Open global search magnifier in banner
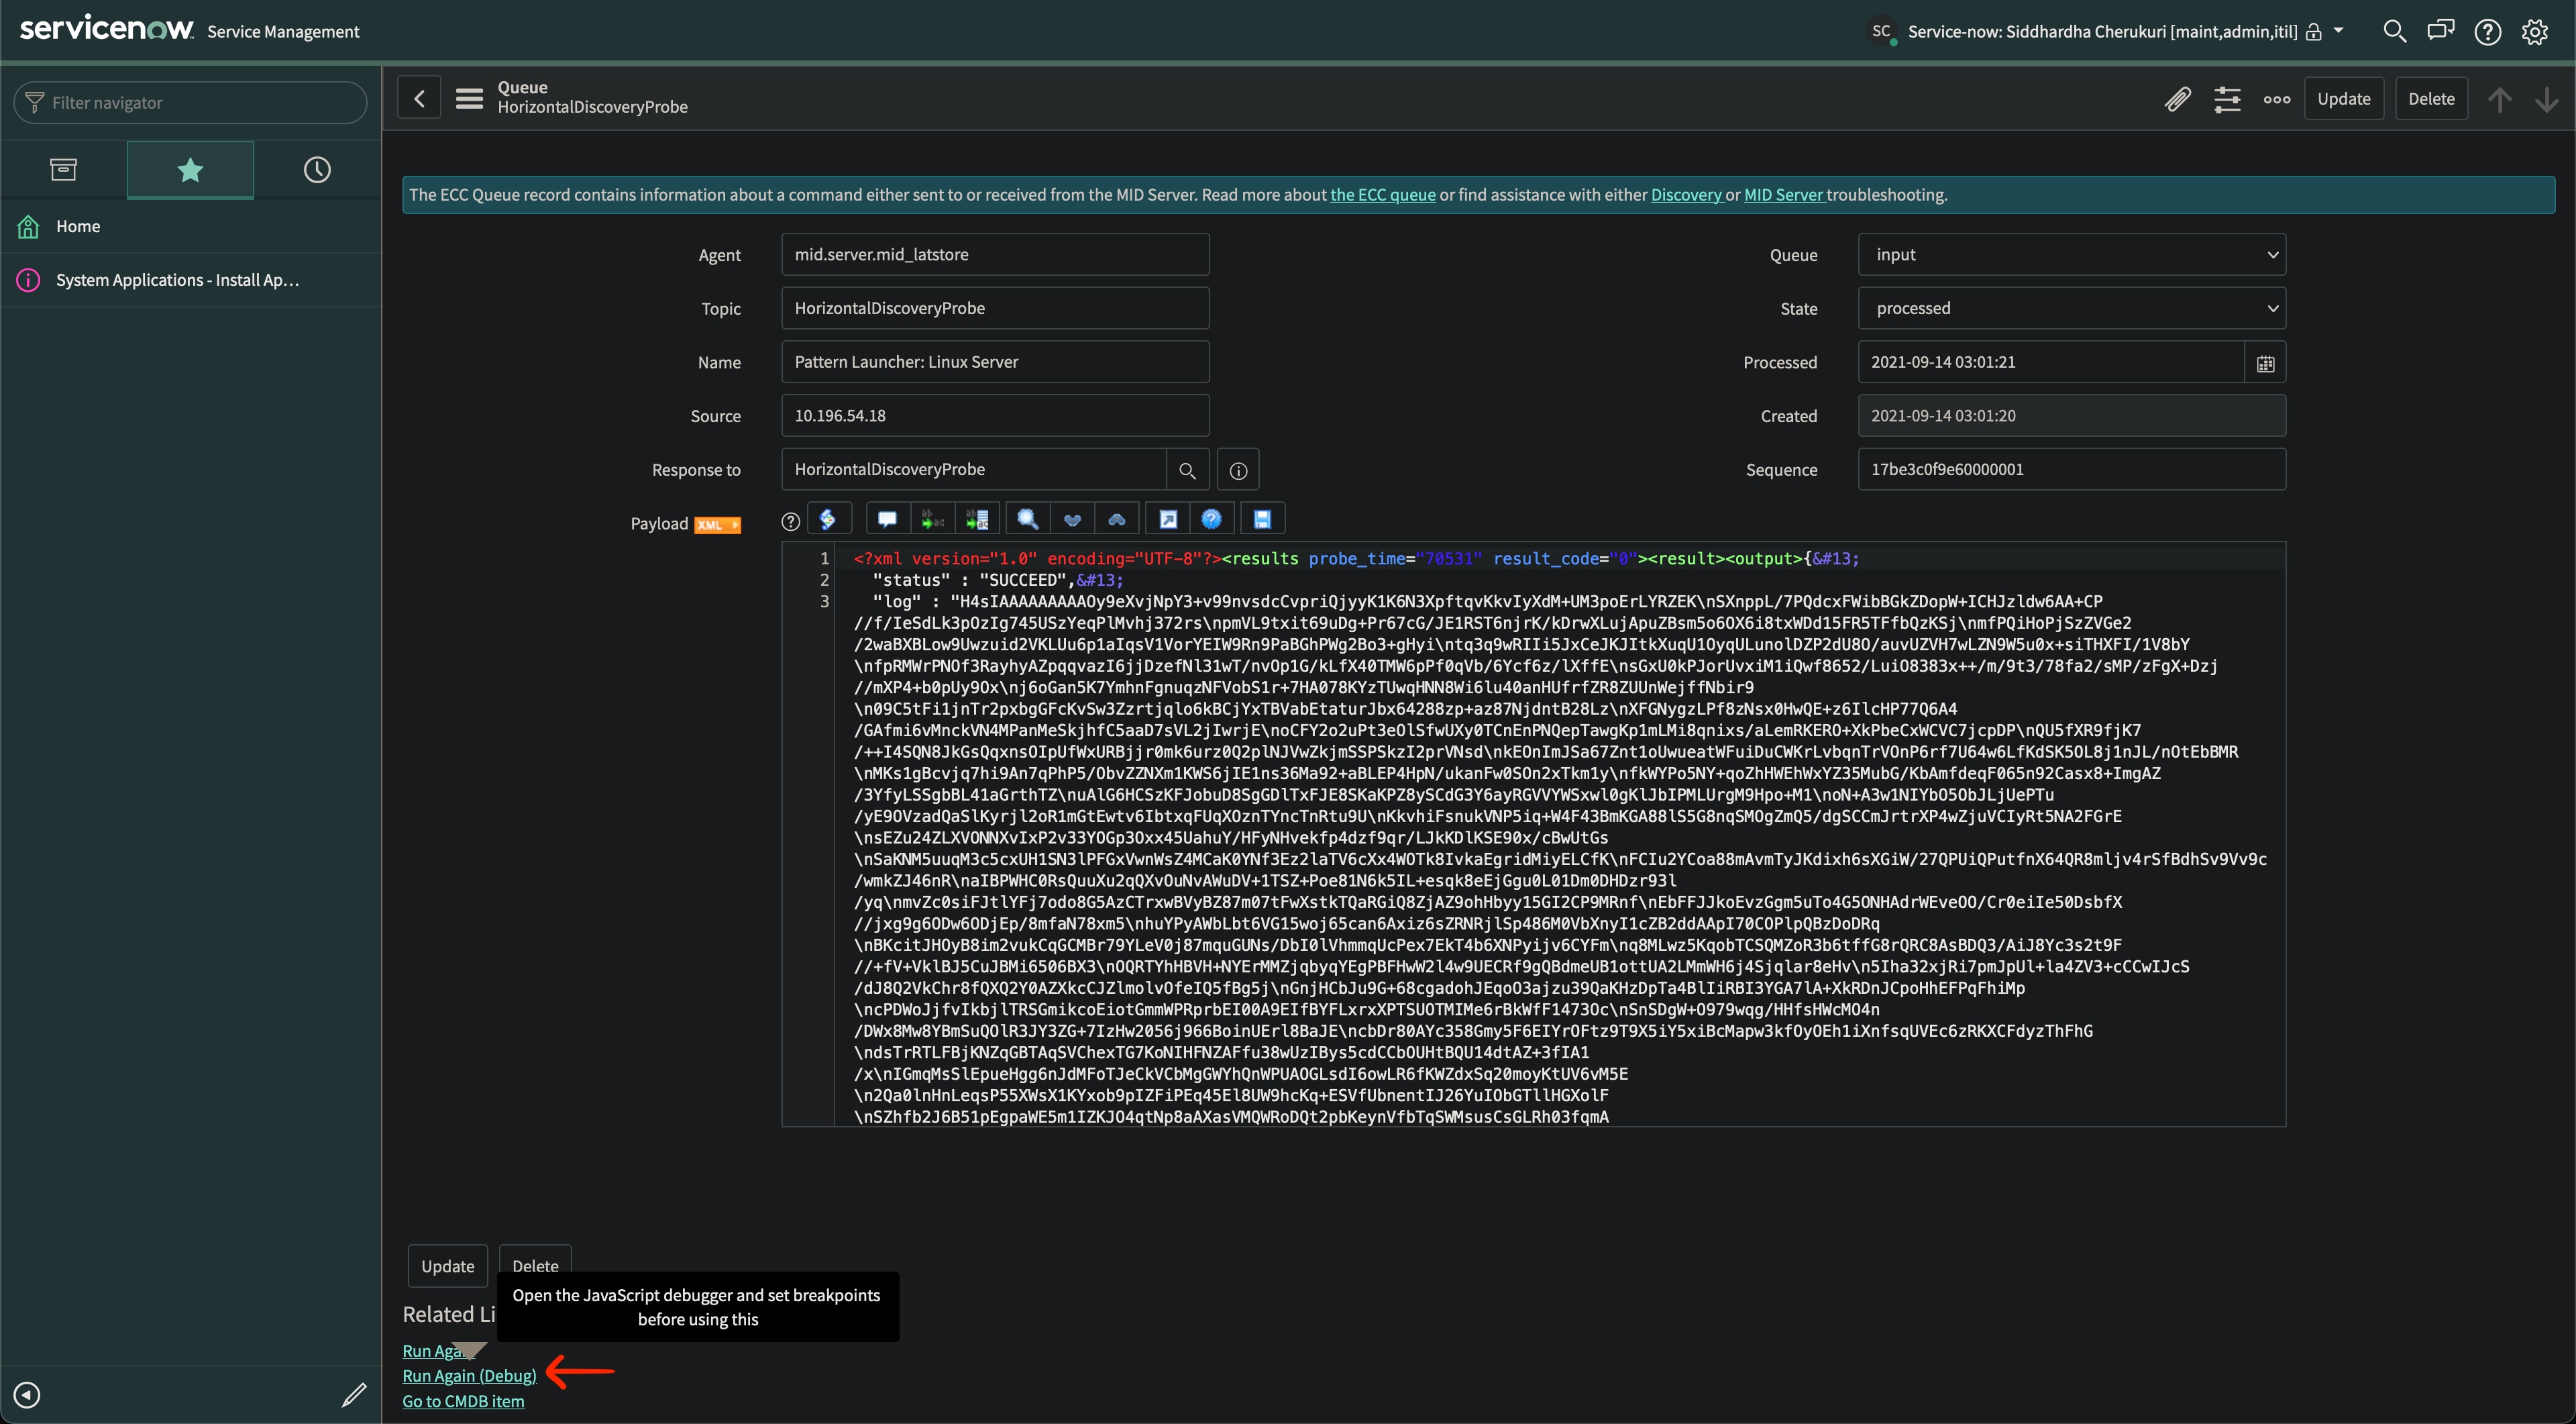Viewport: 2576px width, 1424px height. tap(2394, 31)
